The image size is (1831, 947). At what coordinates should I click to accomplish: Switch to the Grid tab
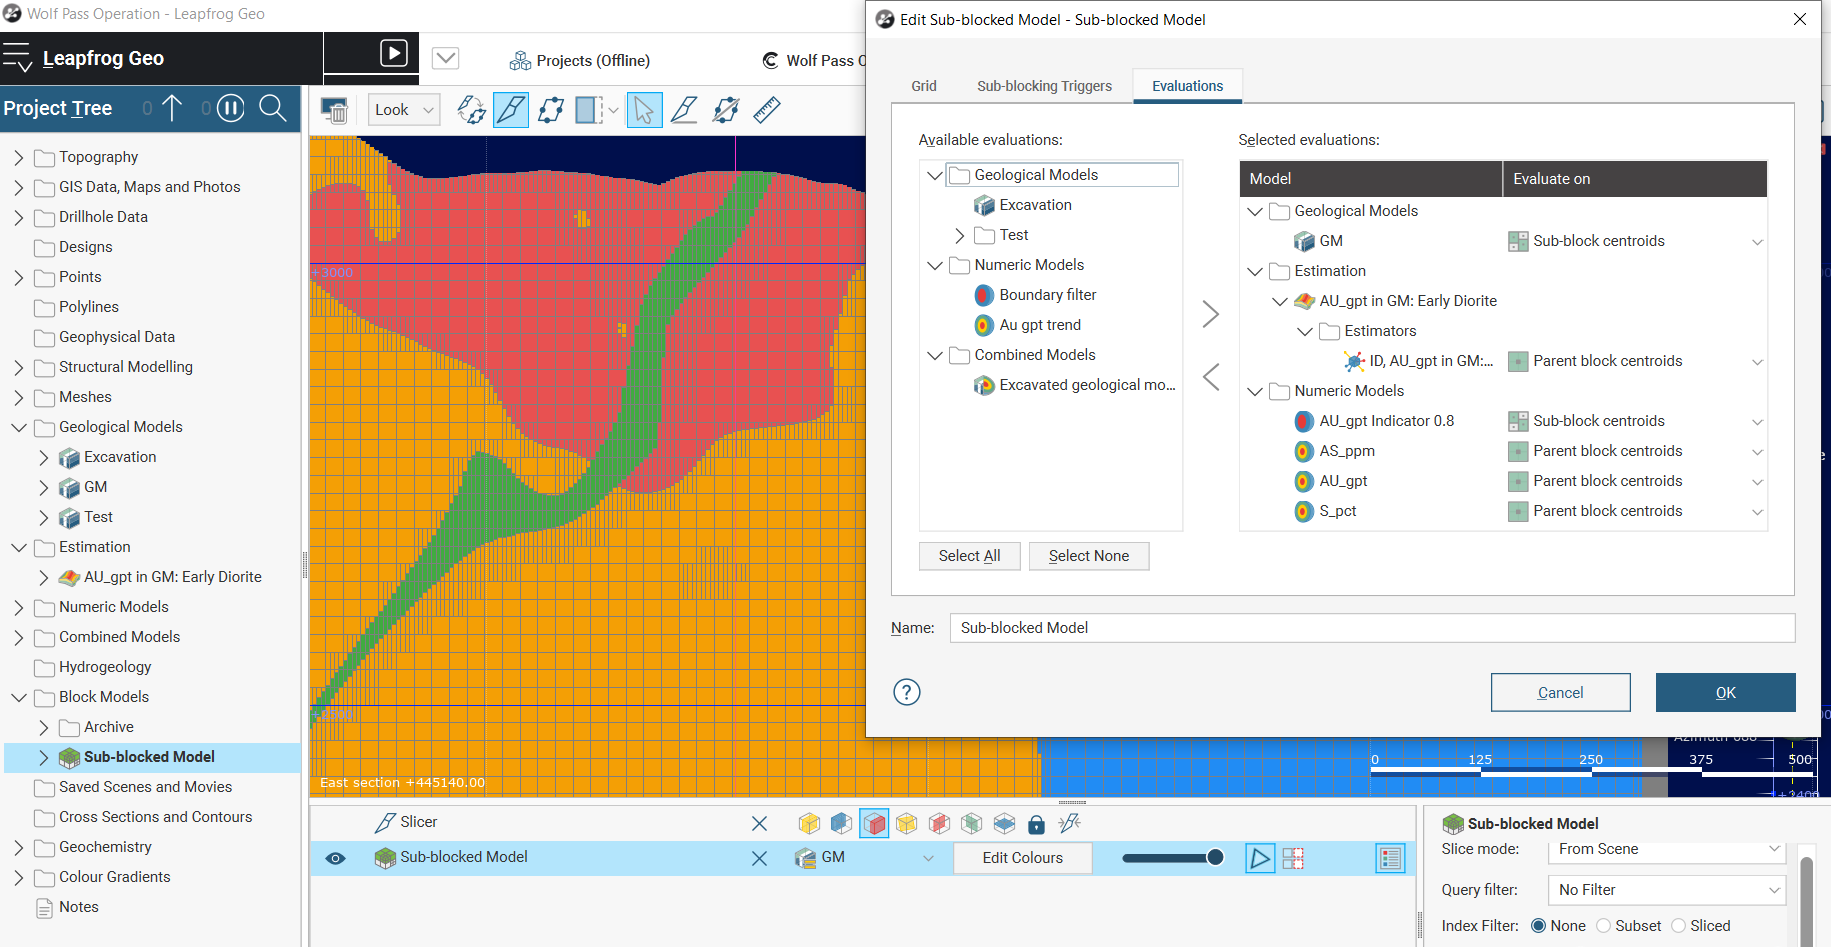tap(924, 86)
